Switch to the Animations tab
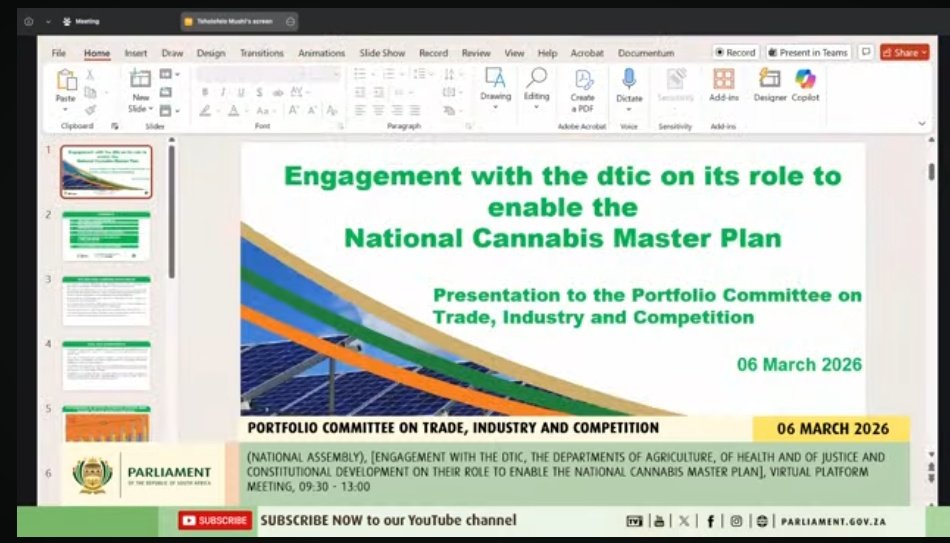The image size is (950, 543). coord(321,53)
